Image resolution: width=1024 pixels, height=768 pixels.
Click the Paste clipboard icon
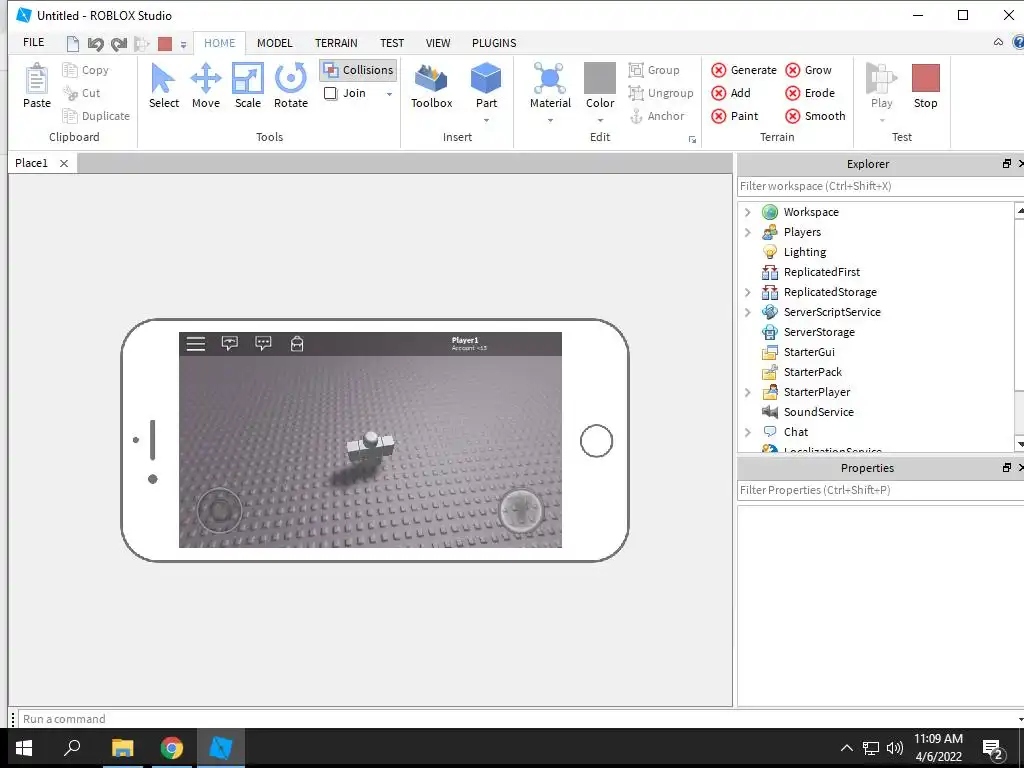37,86
